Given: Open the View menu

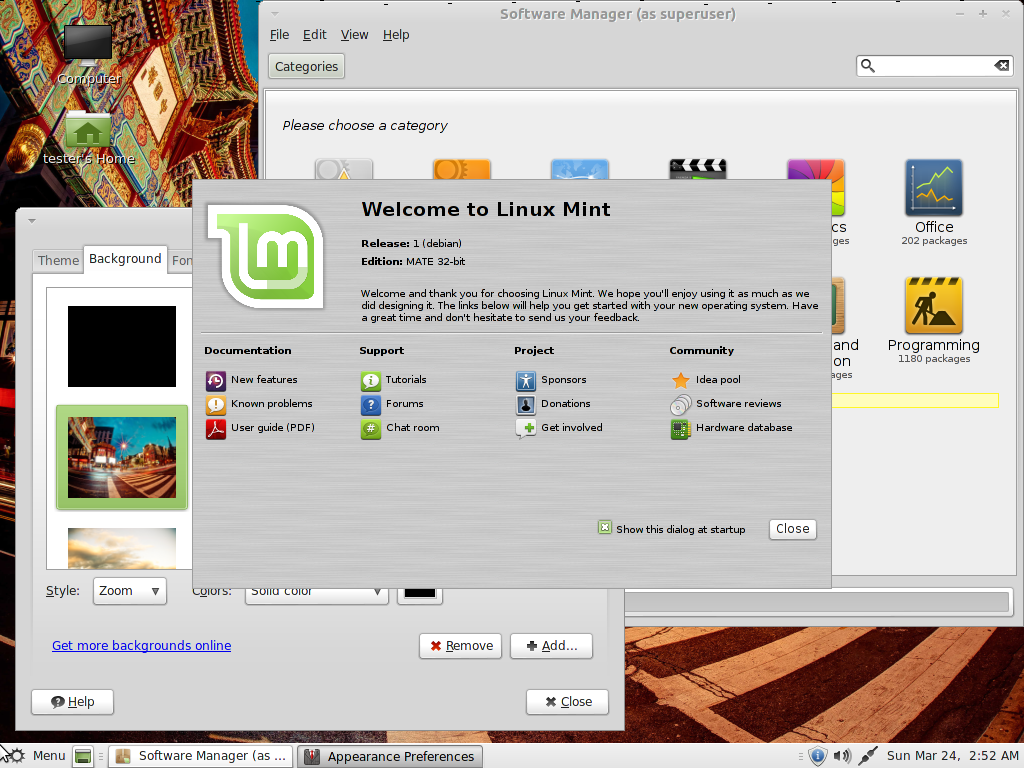Looking at the screenshot, I should pos(354,35).
